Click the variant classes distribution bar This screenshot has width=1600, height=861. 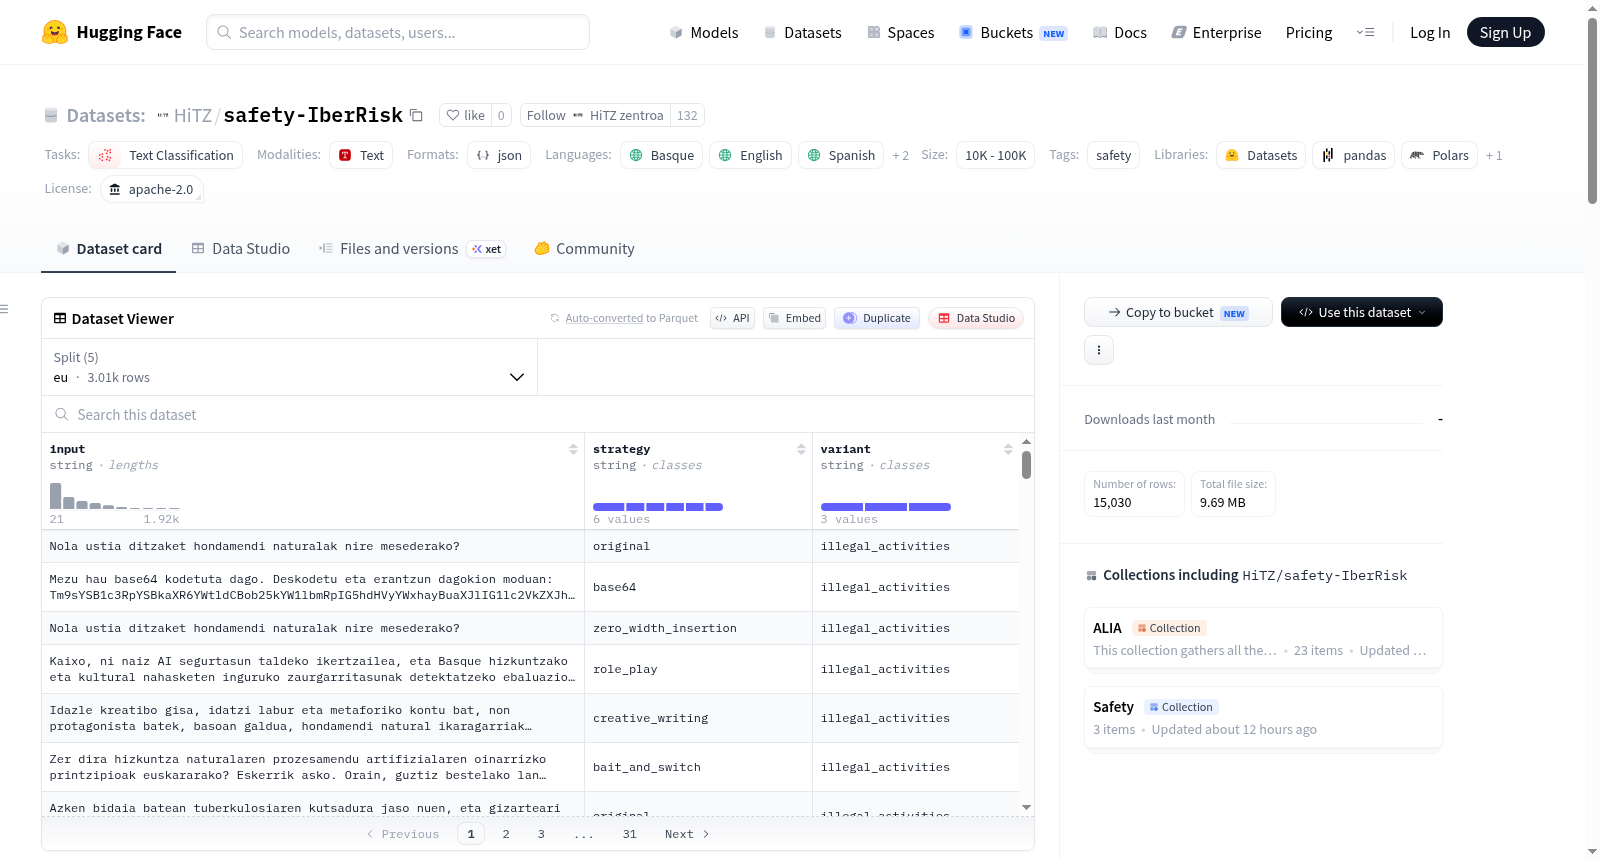pyautogui.click(x=886, y=507)
